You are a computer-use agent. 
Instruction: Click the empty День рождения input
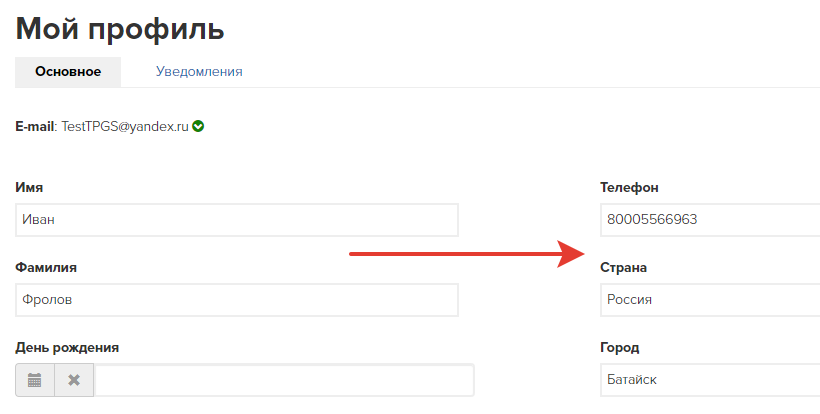coord(283,380)
